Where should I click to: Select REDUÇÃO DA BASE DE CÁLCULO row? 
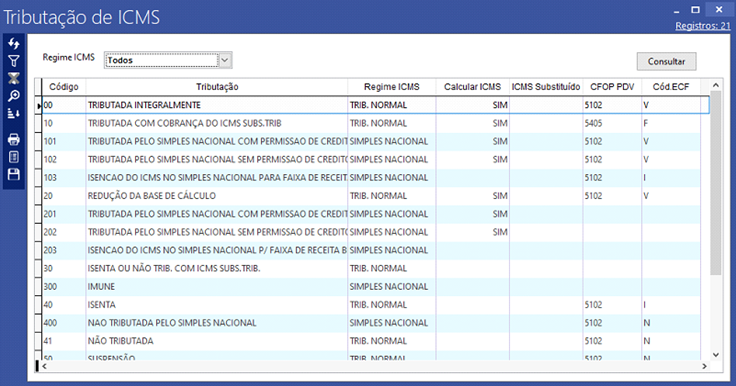click(371, 196)
